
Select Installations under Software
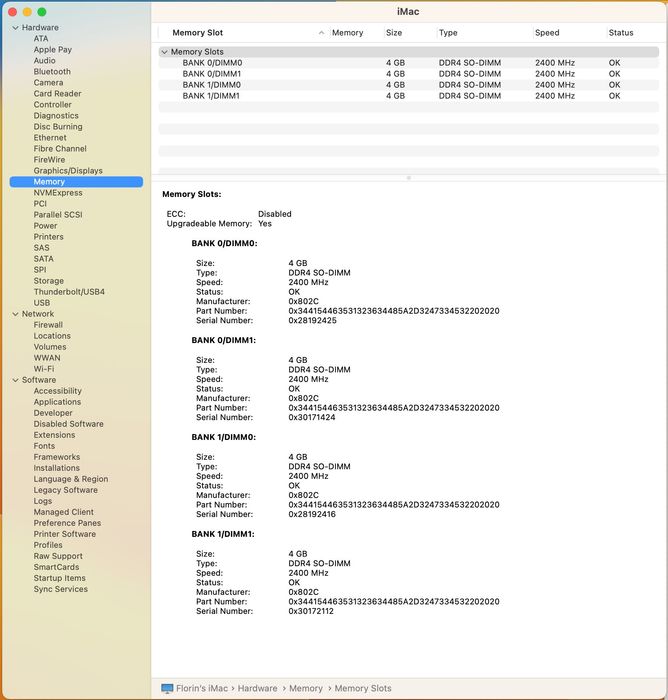coord(56,468)
